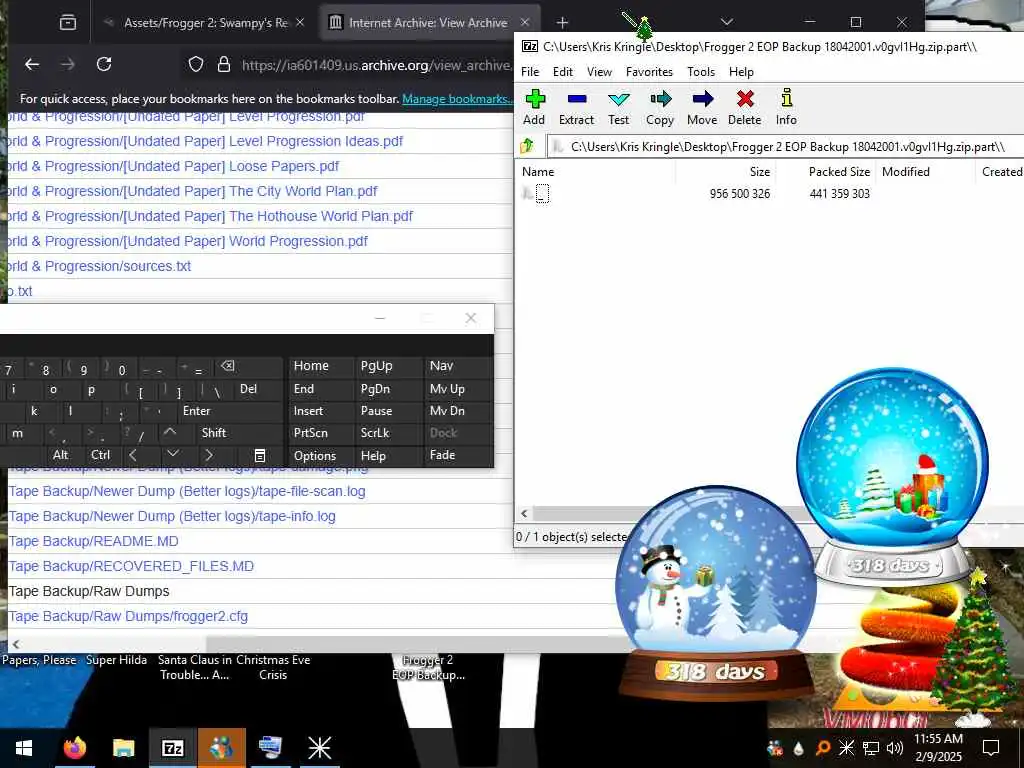
Task: Go up one folder level in 7-Zip
Action: [527, 147]
